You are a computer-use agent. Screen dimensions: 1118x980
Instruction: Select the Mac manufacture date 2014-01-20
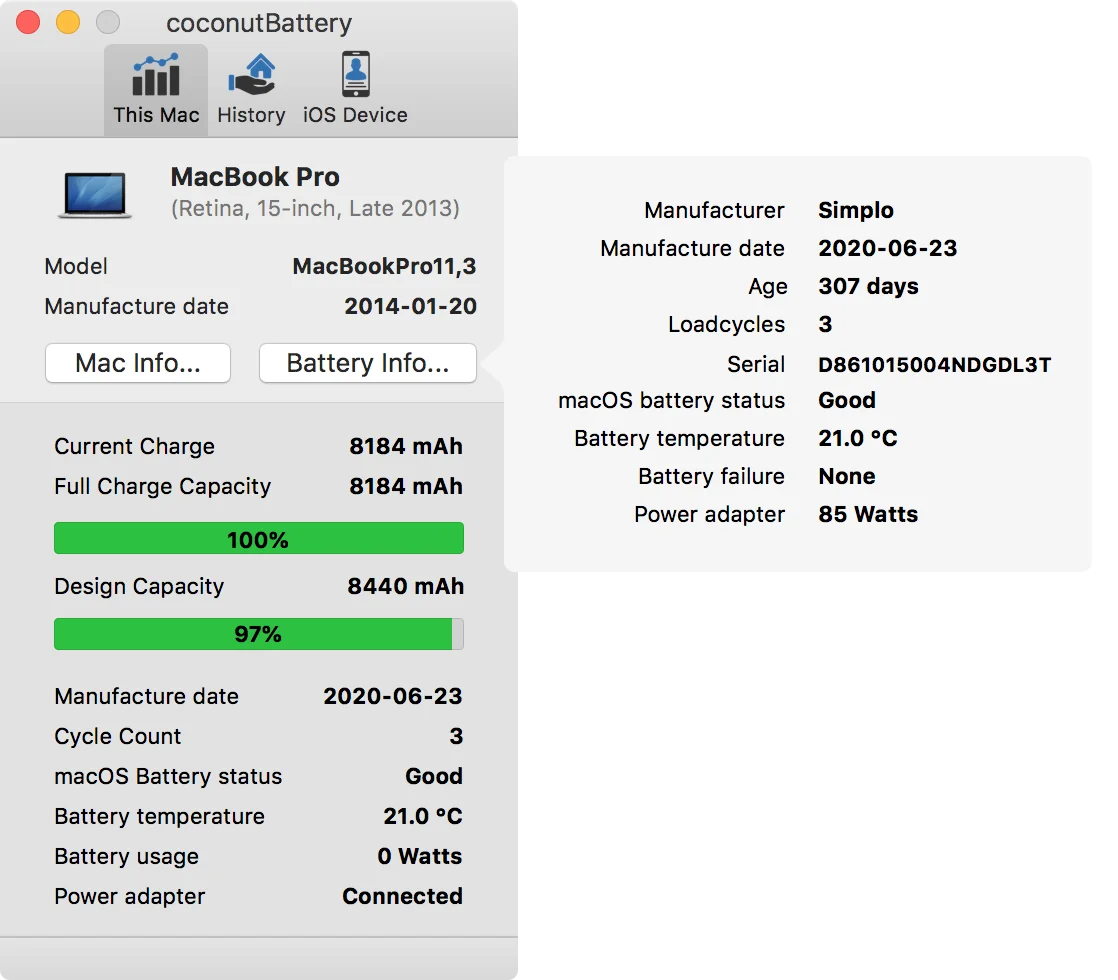411,306
